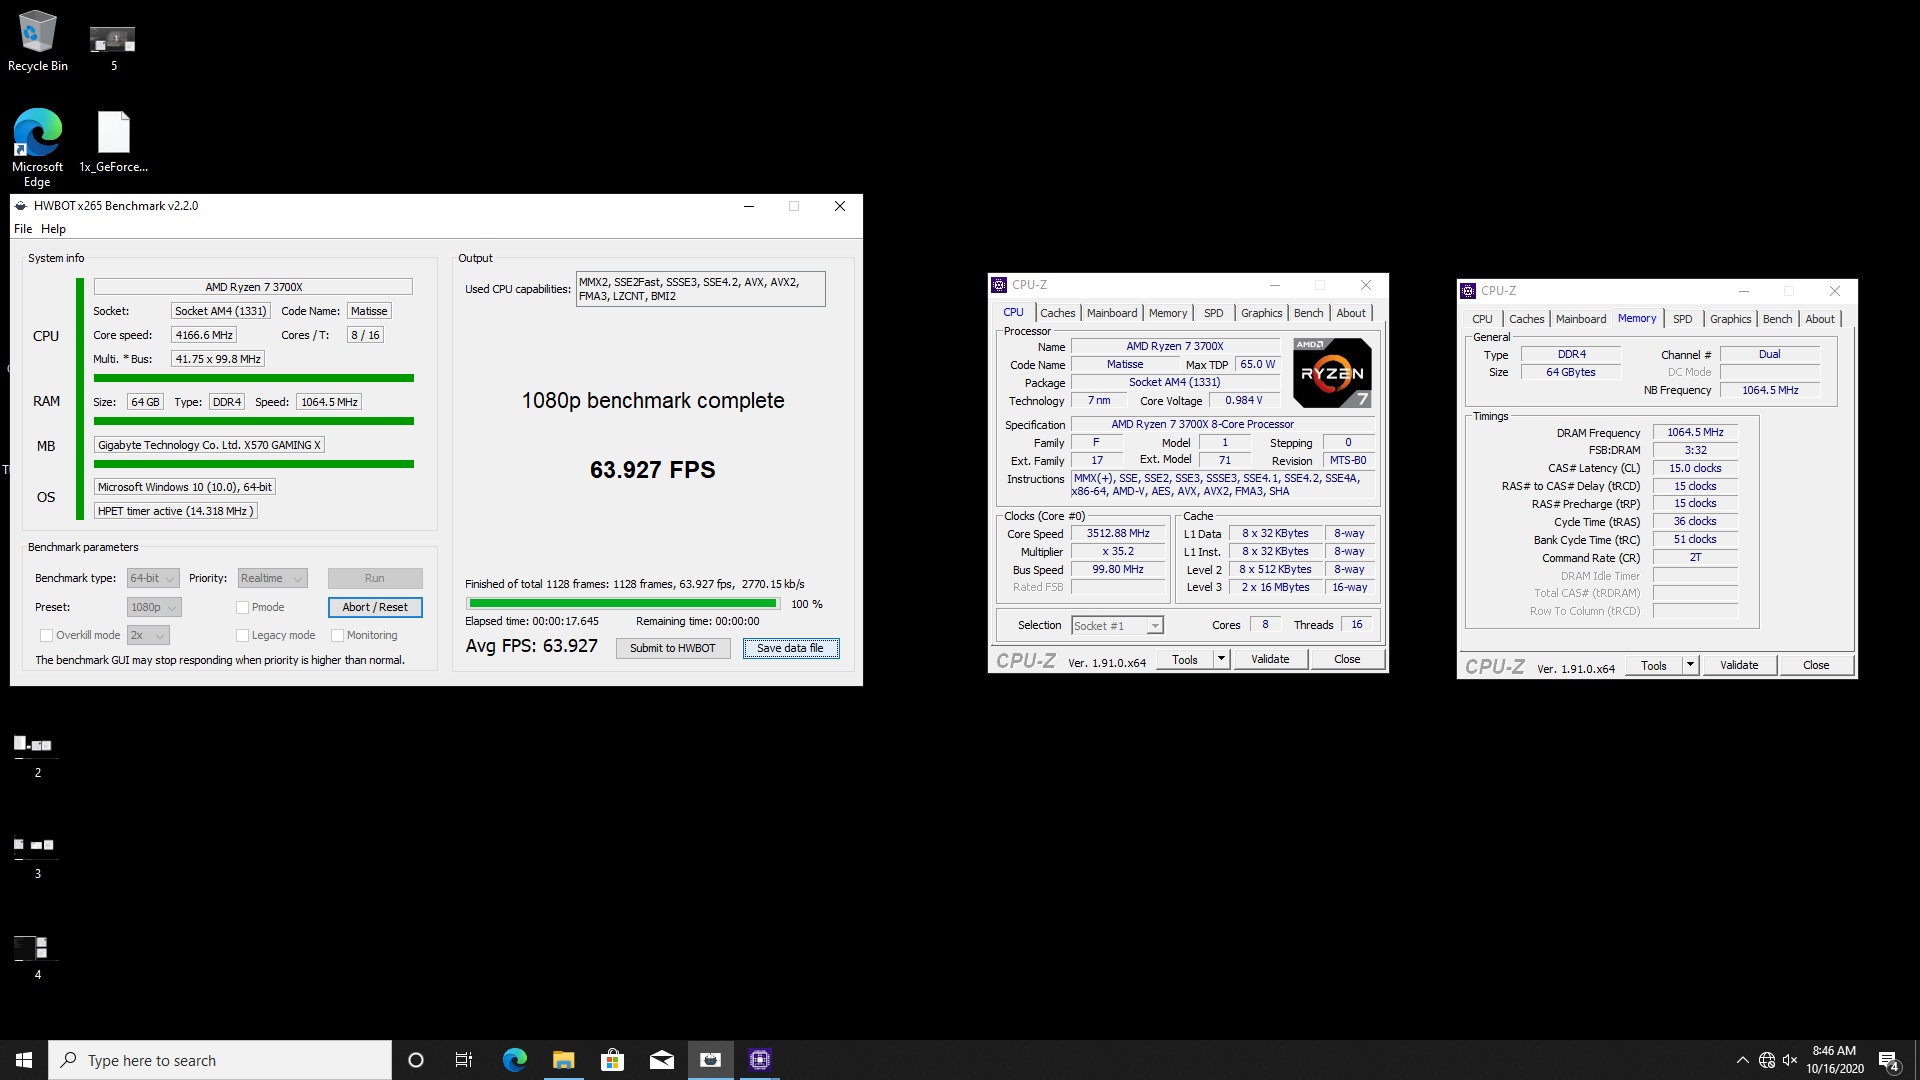Select the 1x_GeForce file on the desktop
Viewport: 1920px width, 1080px height.
(x=113, y=141)
